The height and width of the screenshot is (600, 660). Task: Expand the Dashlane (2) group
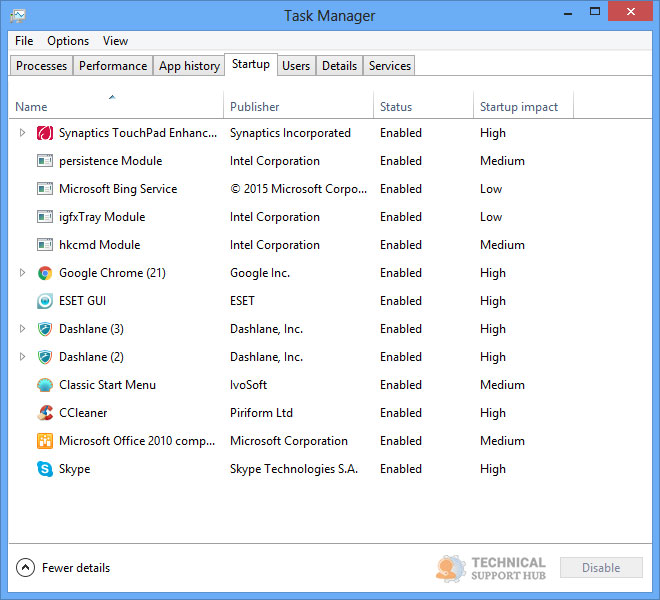[x=23, y=357]
